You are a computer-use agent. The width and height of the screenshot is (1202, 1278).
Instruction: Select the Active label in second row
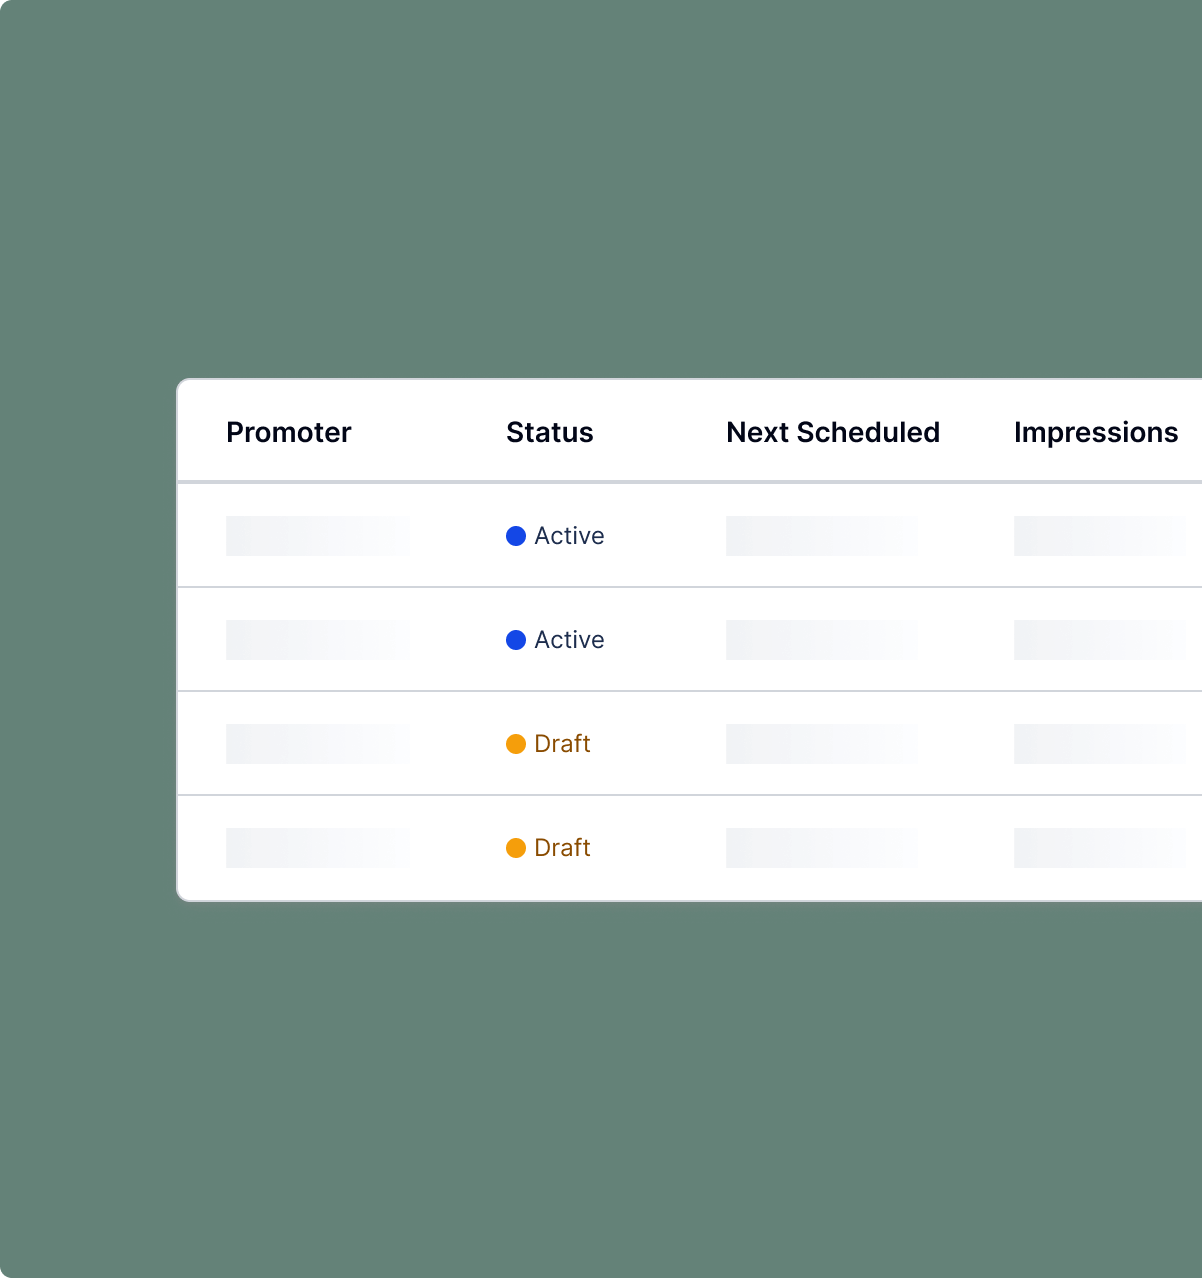pos(569,640)
